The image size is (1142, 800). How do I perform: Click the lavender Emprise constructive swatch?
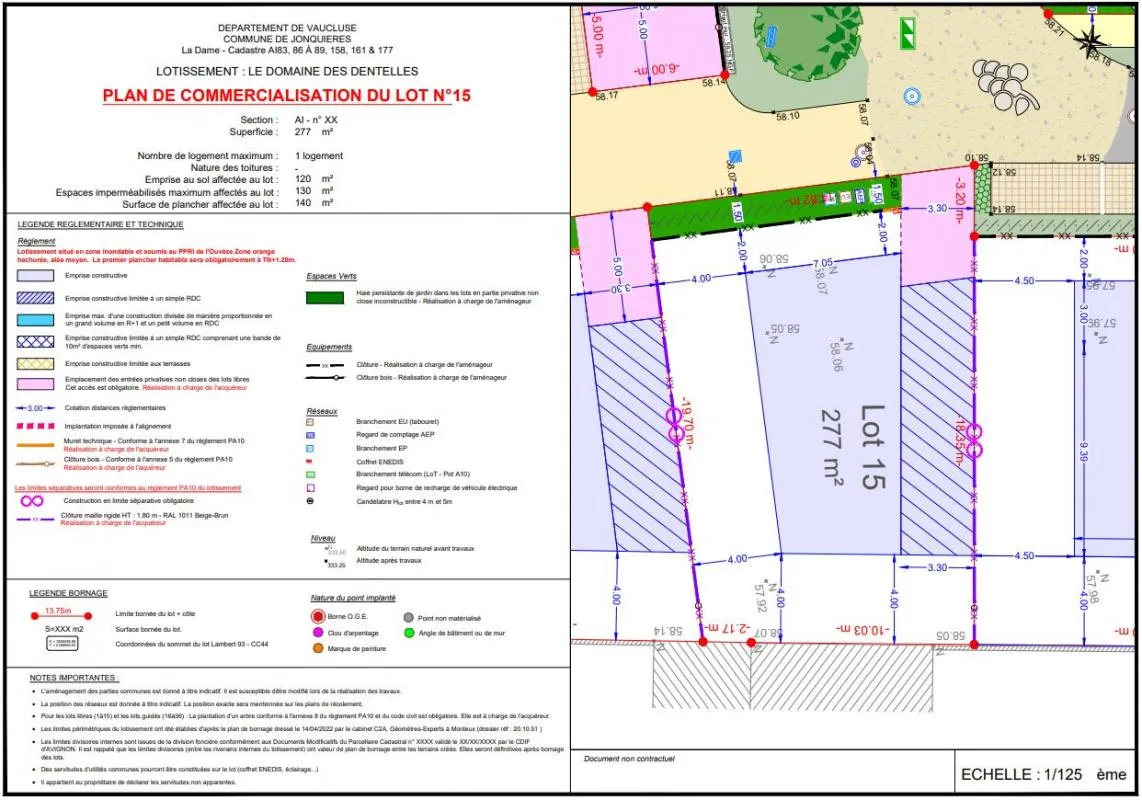click(41, 275)
